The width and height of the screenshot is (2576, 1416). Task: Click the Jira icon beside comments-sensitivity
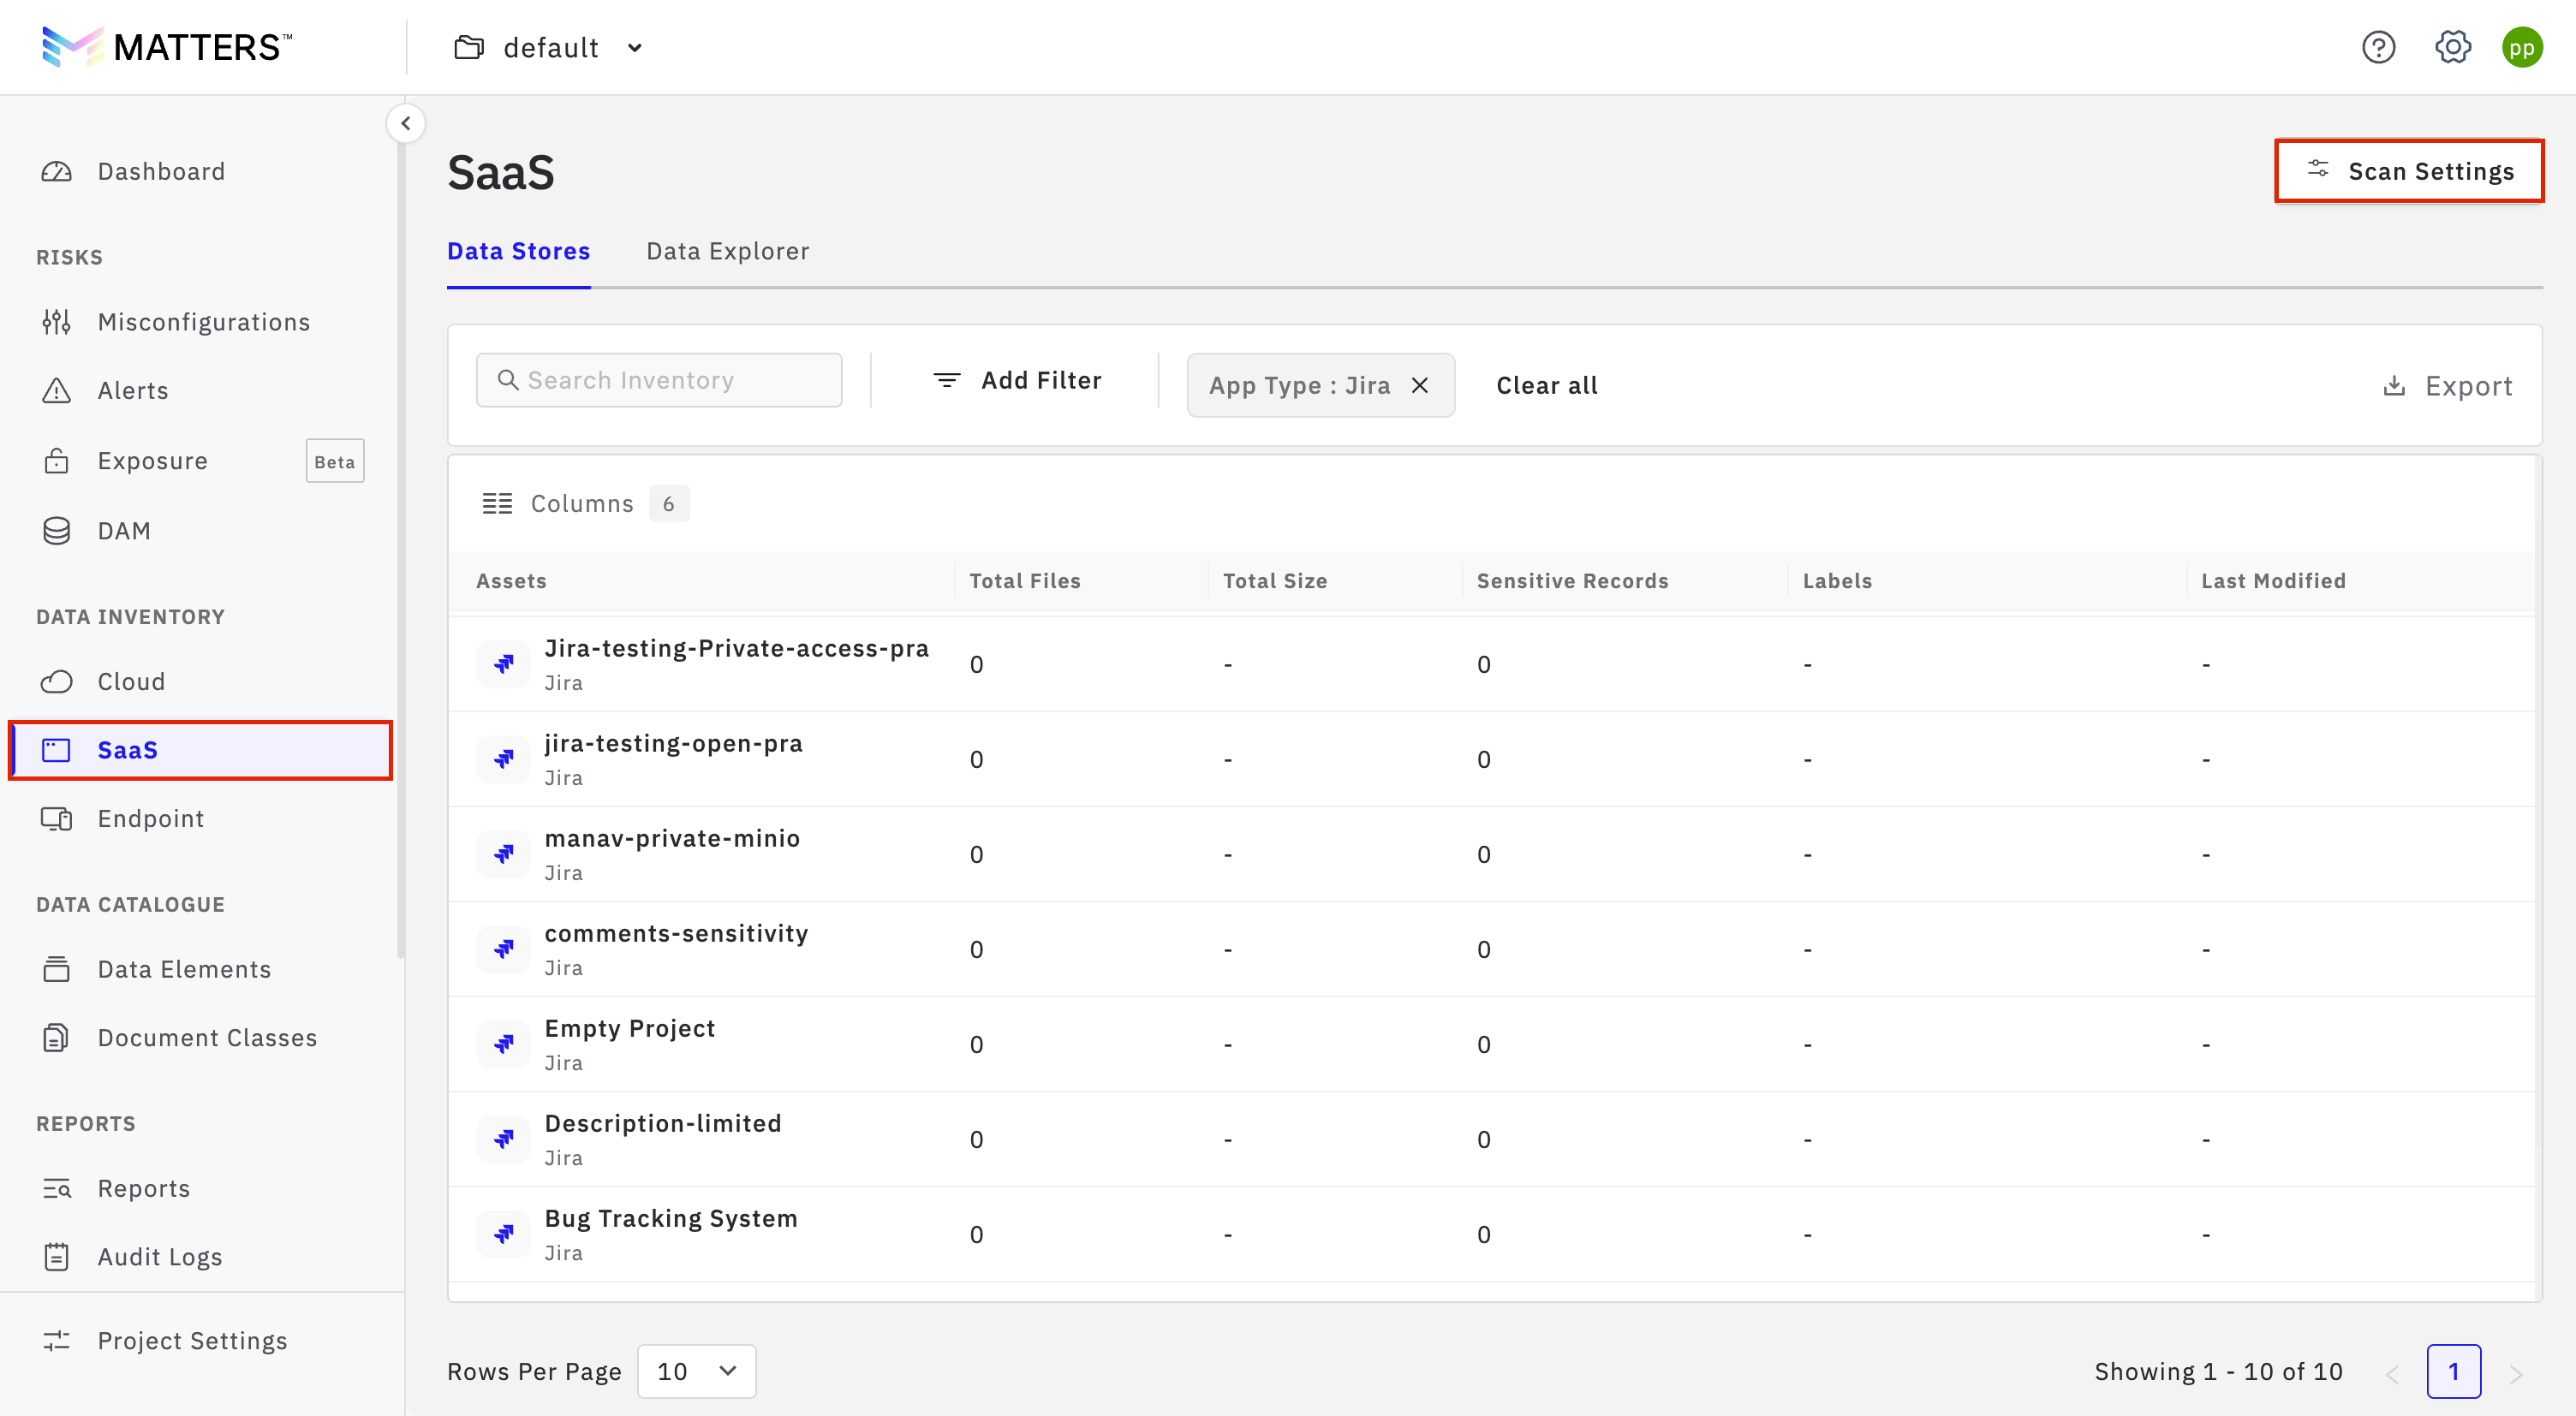pos(504,949)
